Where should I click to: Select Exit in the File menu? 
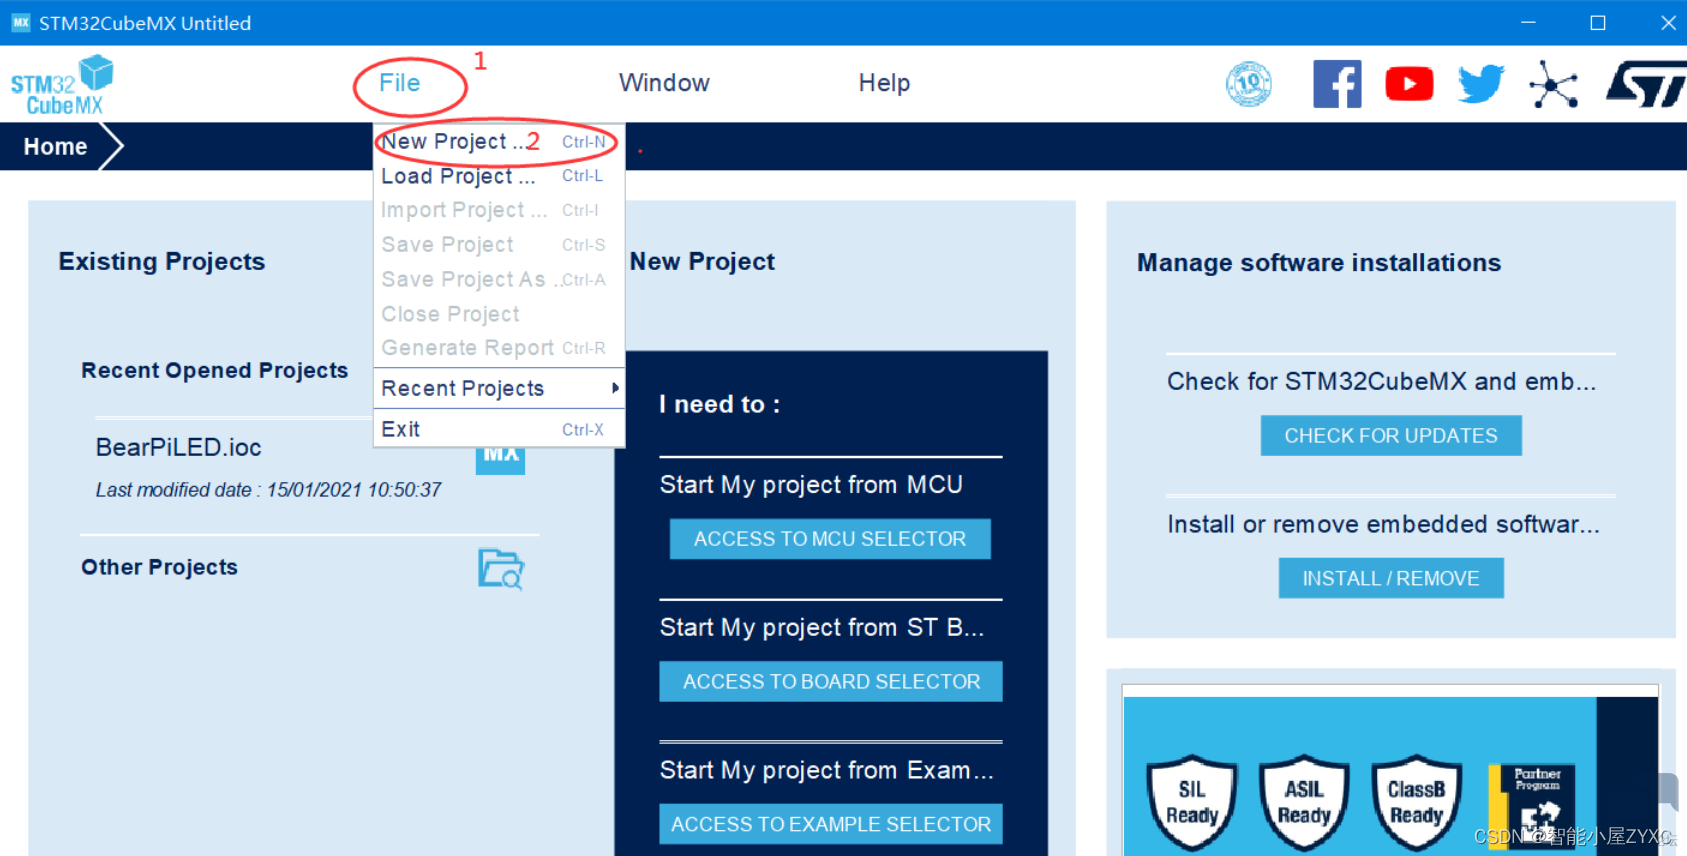point(499,429)
